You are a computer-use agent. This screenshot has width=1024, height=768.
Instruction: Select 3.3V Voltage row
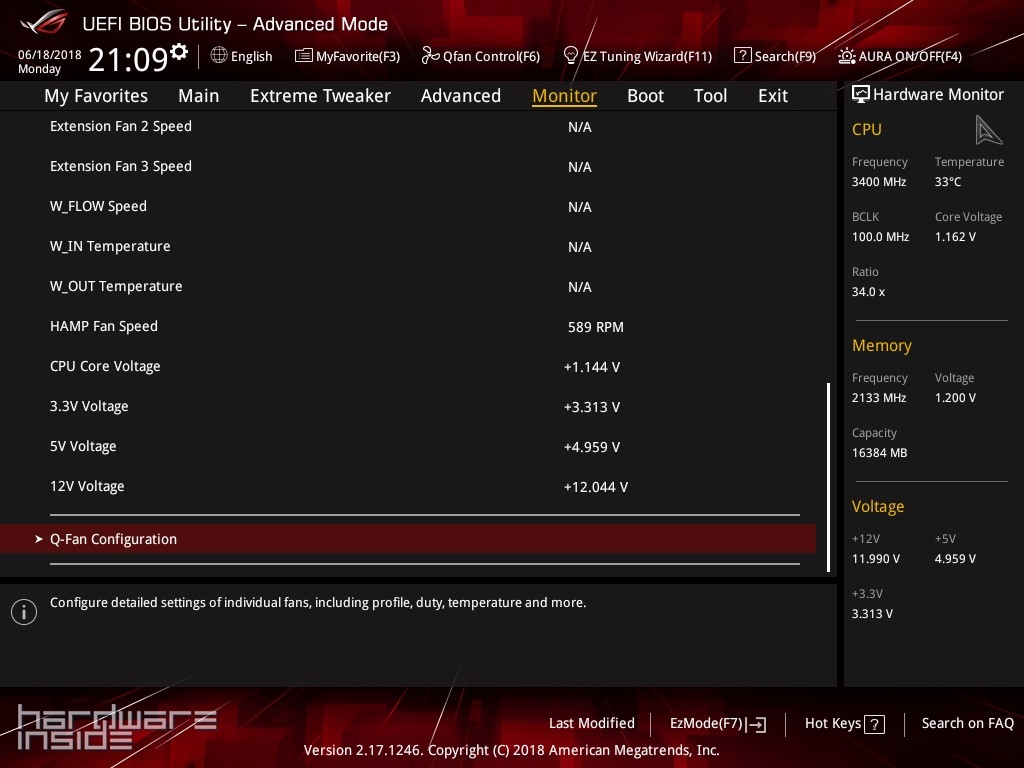[408, 406]
